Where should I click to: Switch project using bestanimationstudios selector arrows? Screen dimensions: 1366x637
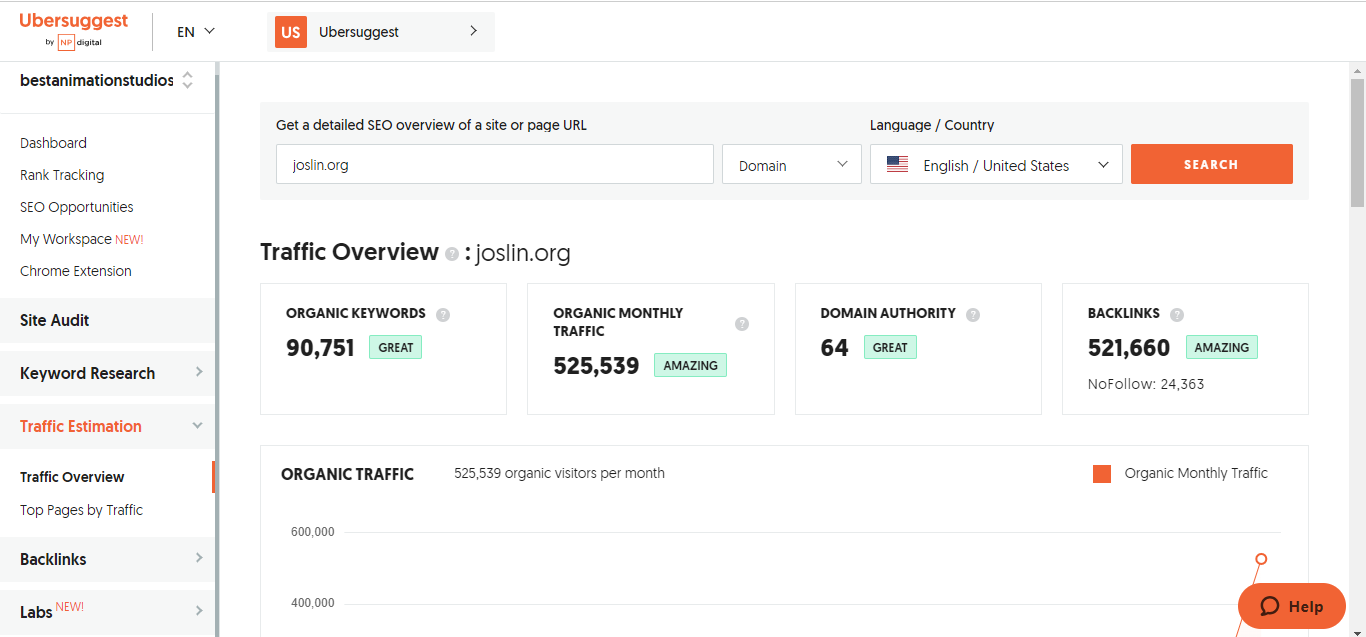tap(187, 80)
